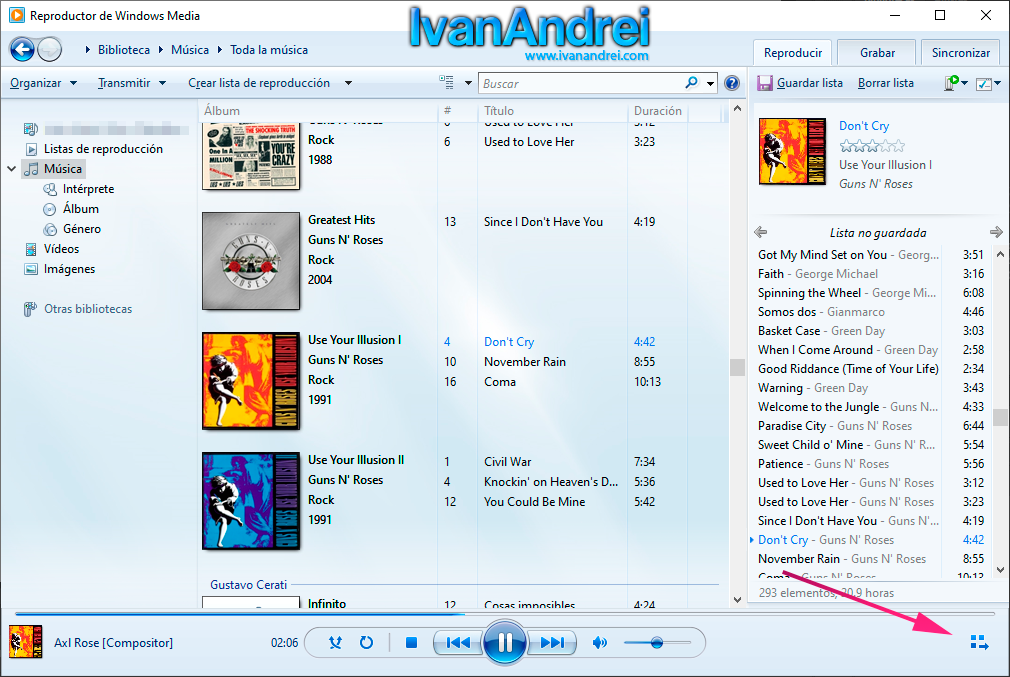Image resolution: width=1010 pixels, height=677 pixels.
Task: Select Vídeos in the navigation tree
Action: (x=61, y=249)
